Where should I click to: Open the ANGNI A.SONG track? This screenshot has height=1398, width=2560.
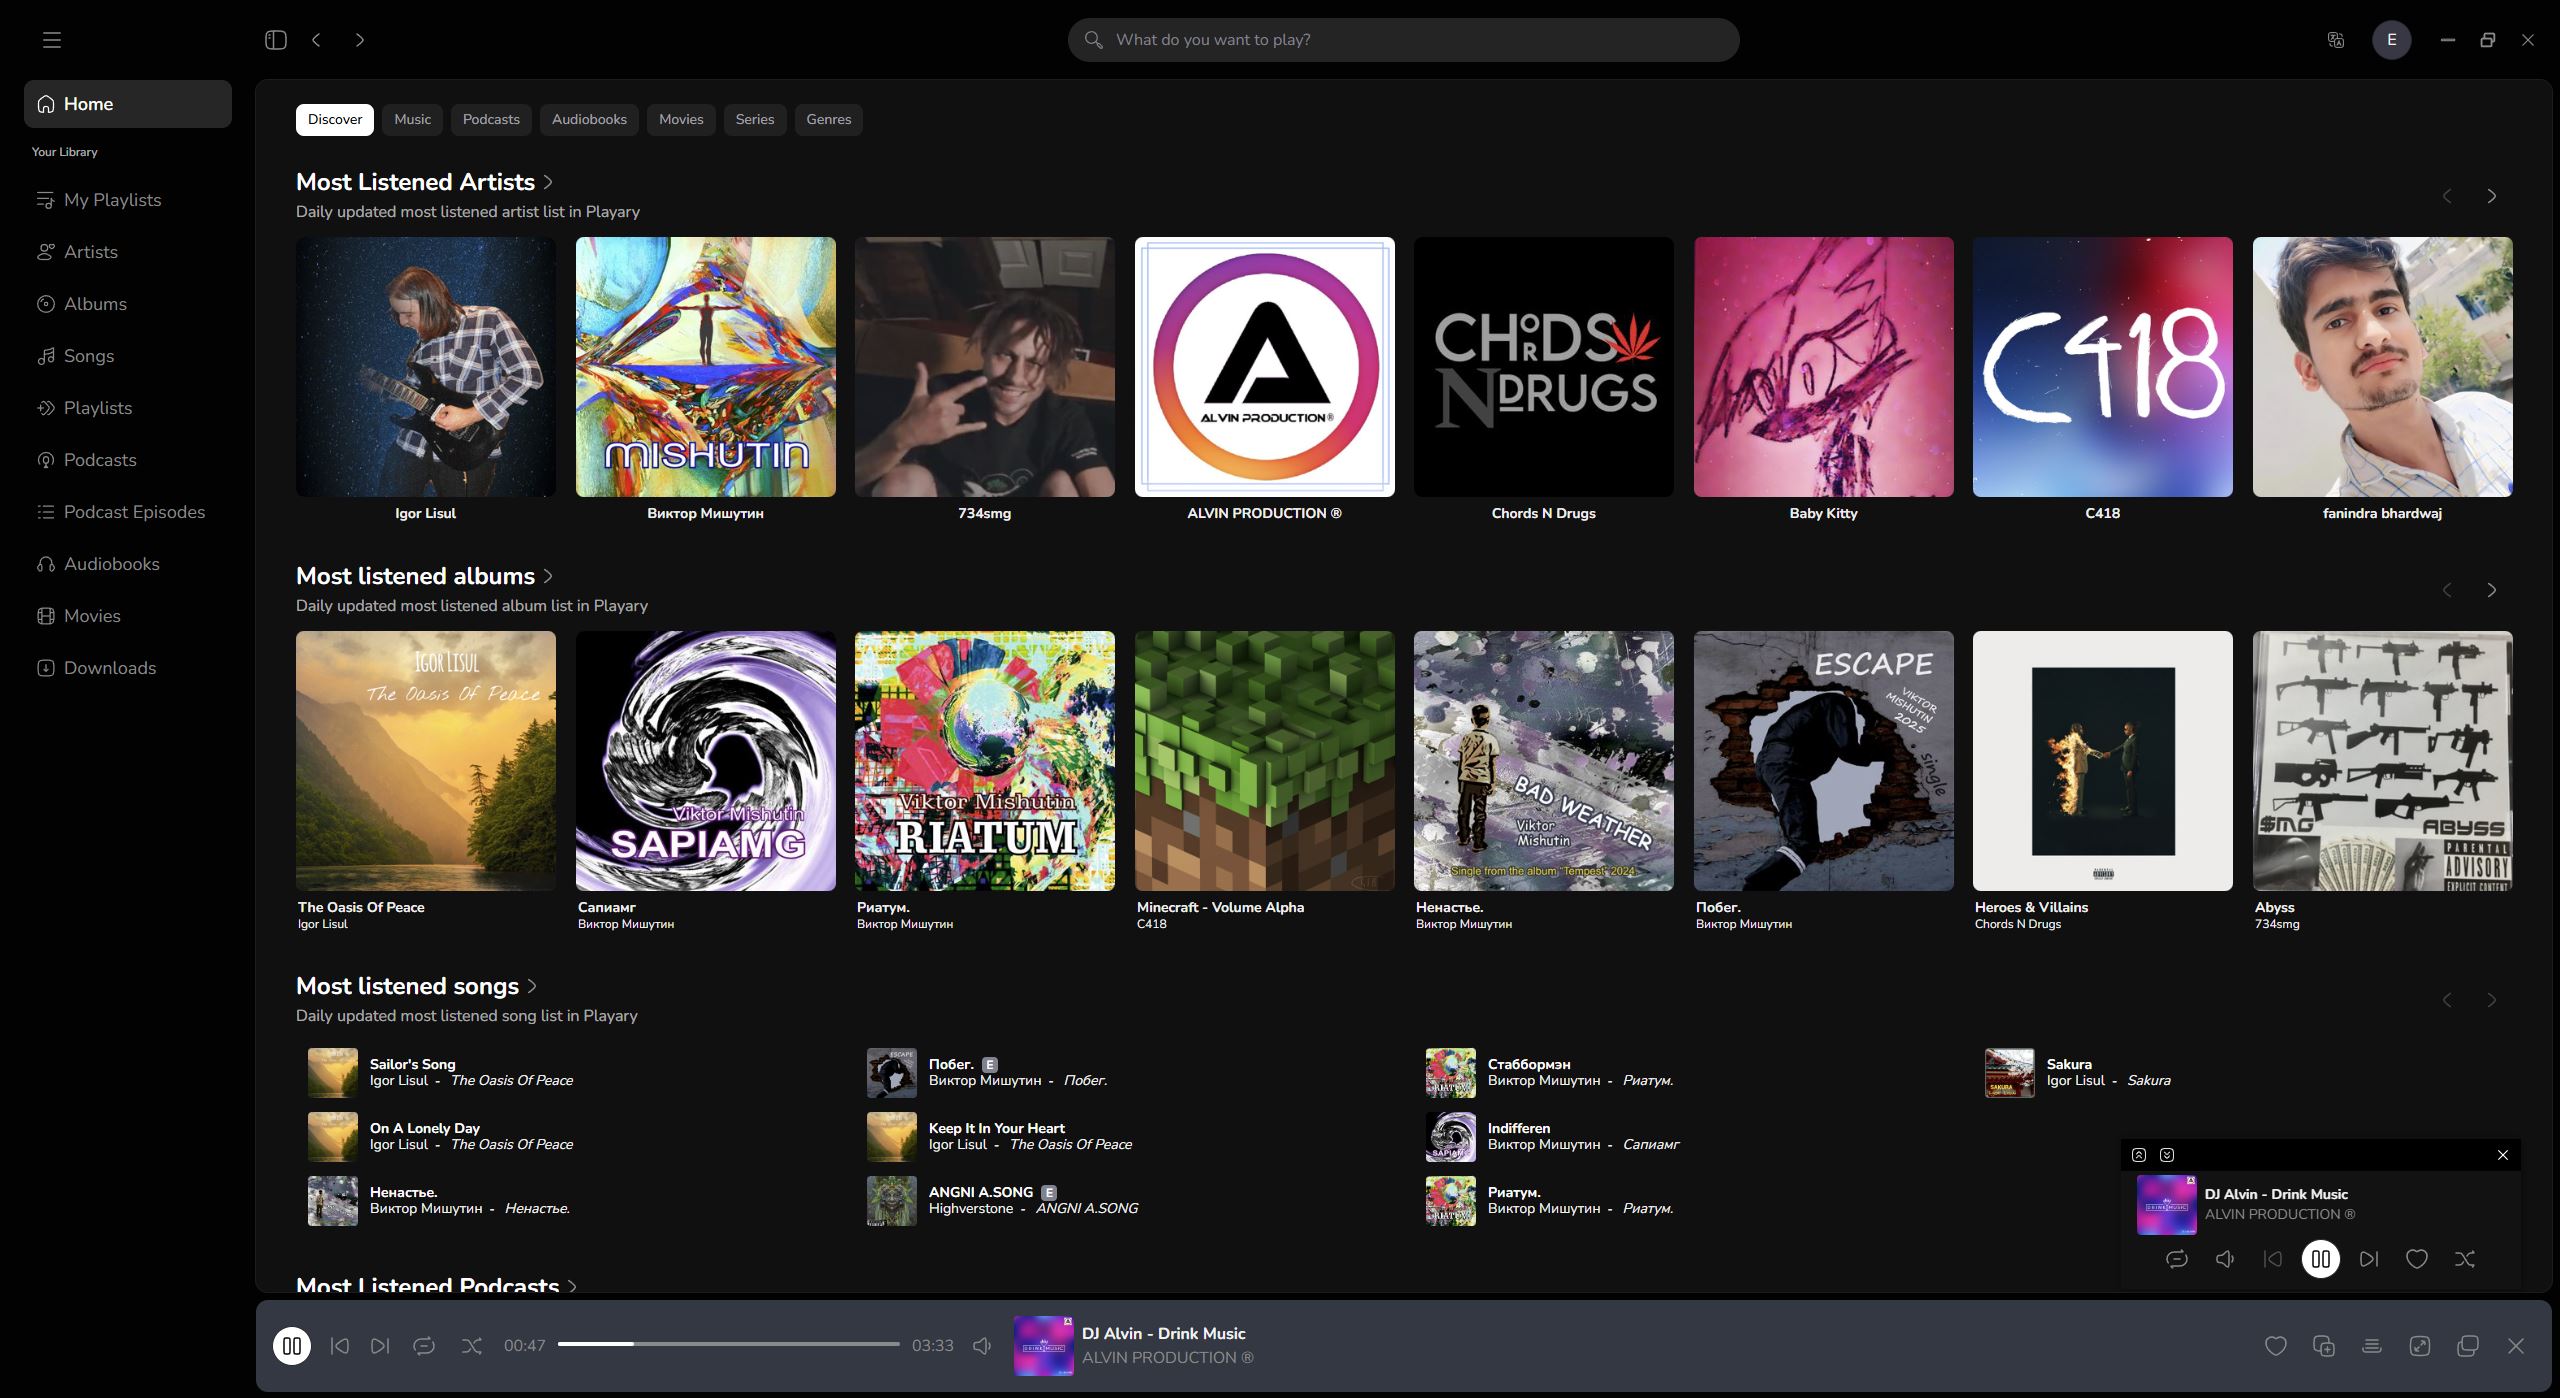(1003, 1201)
